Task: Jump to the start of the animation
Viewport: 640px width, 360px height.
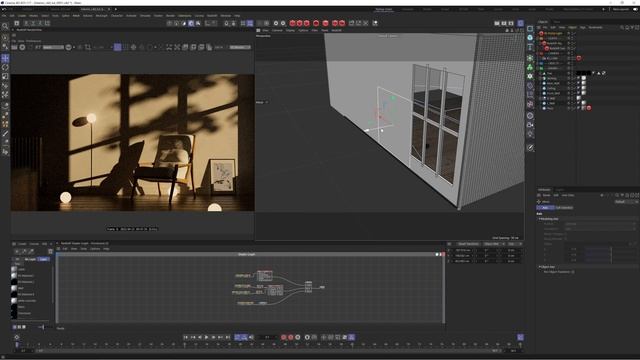Action: (186, 337)
